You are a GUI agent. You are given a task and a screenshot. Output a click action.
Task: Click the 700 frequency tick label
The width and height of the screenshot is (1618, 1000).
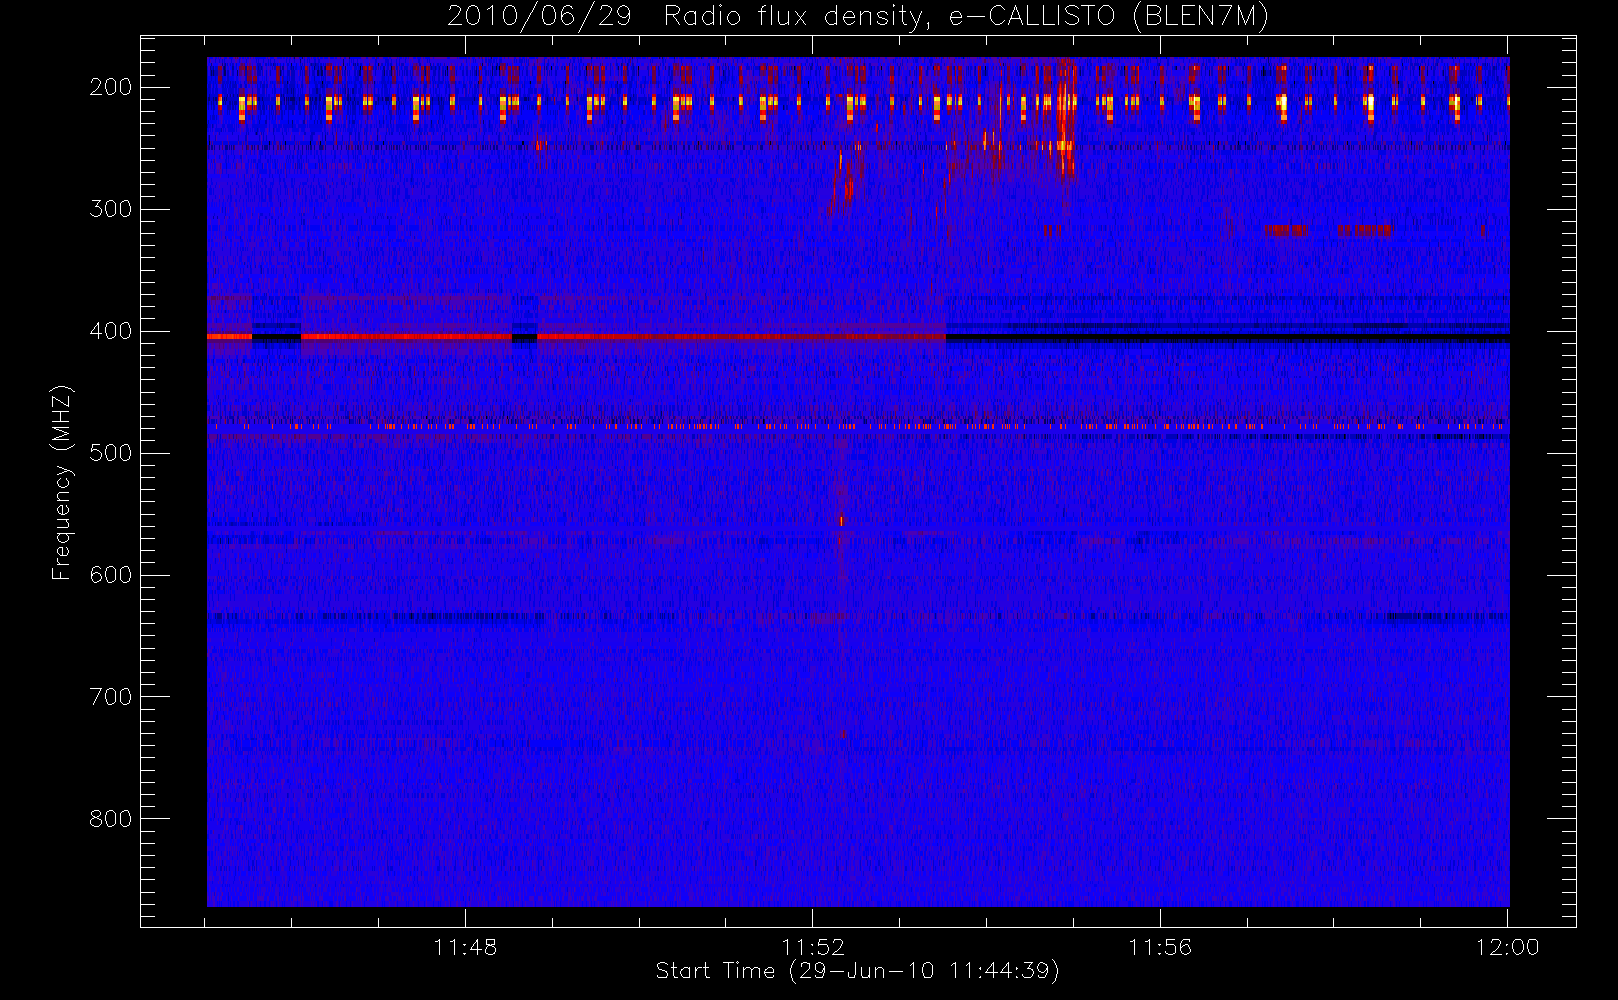coord(111,697)
